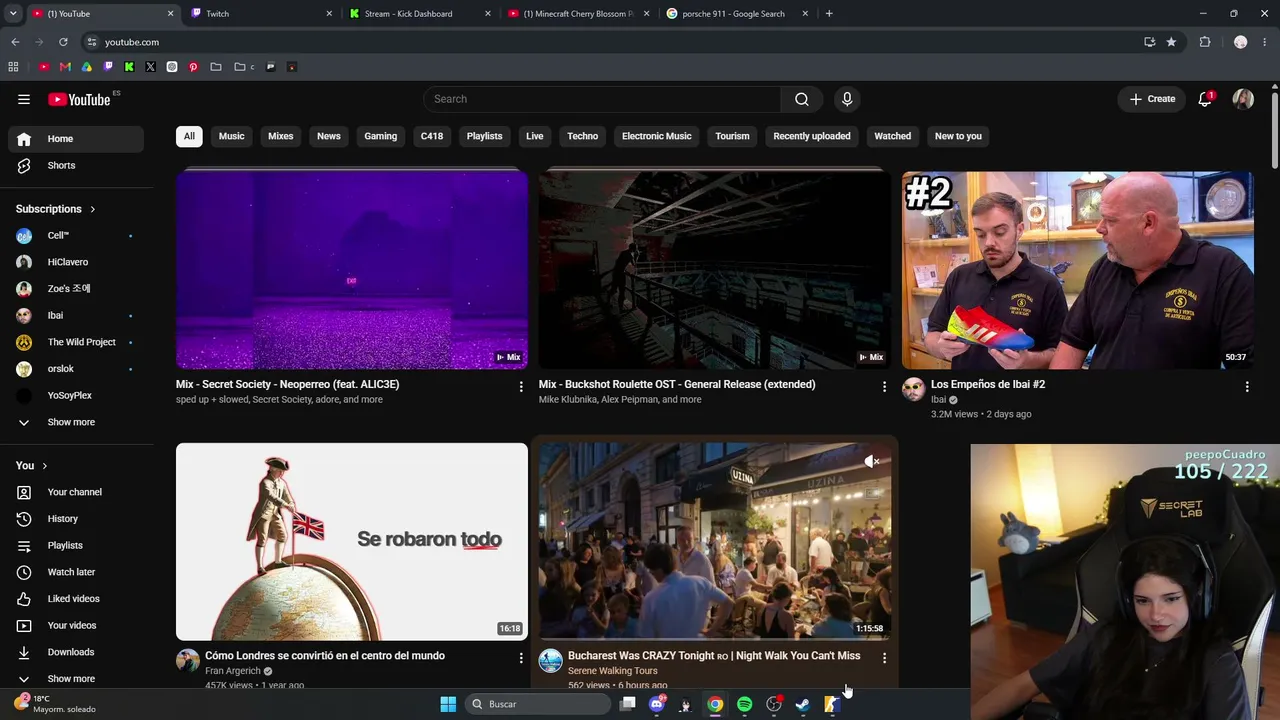Select the Live filter chip
The height and width of the screenshot is (720, 1280).
point(535,136)
